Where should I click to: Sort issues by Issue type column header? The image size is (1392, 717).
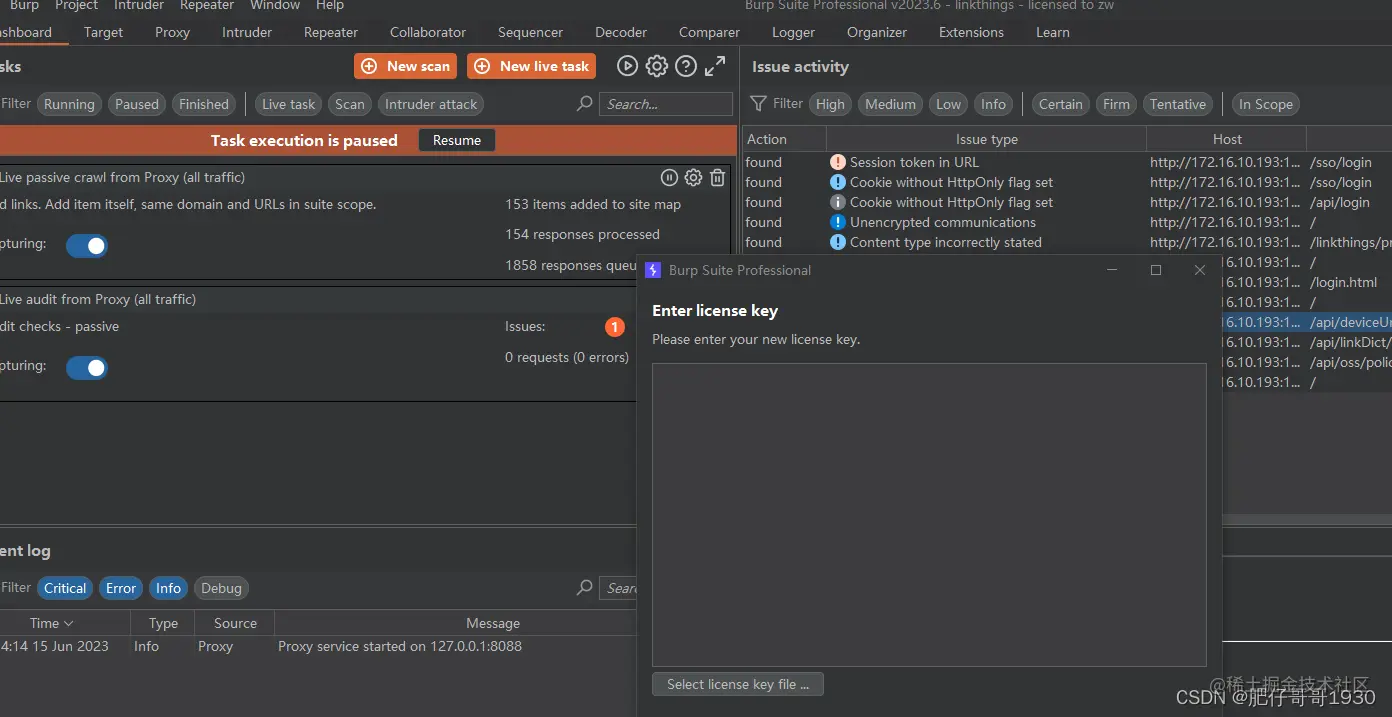tap(986, 139)
